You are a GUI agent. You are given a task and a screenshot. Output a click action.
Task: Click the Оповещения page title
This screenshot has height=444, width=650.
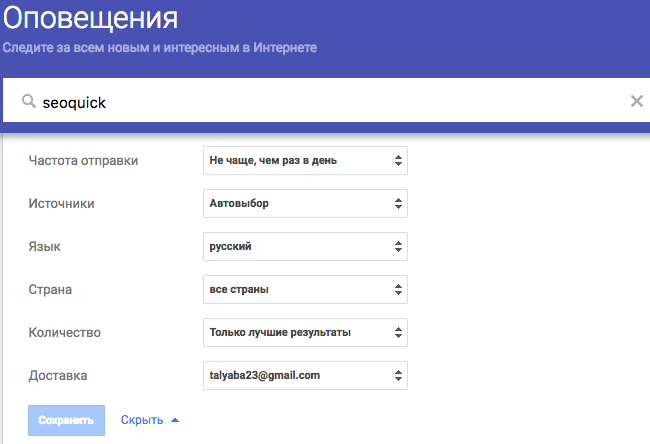pyautogui.click(x=90, y=18)
